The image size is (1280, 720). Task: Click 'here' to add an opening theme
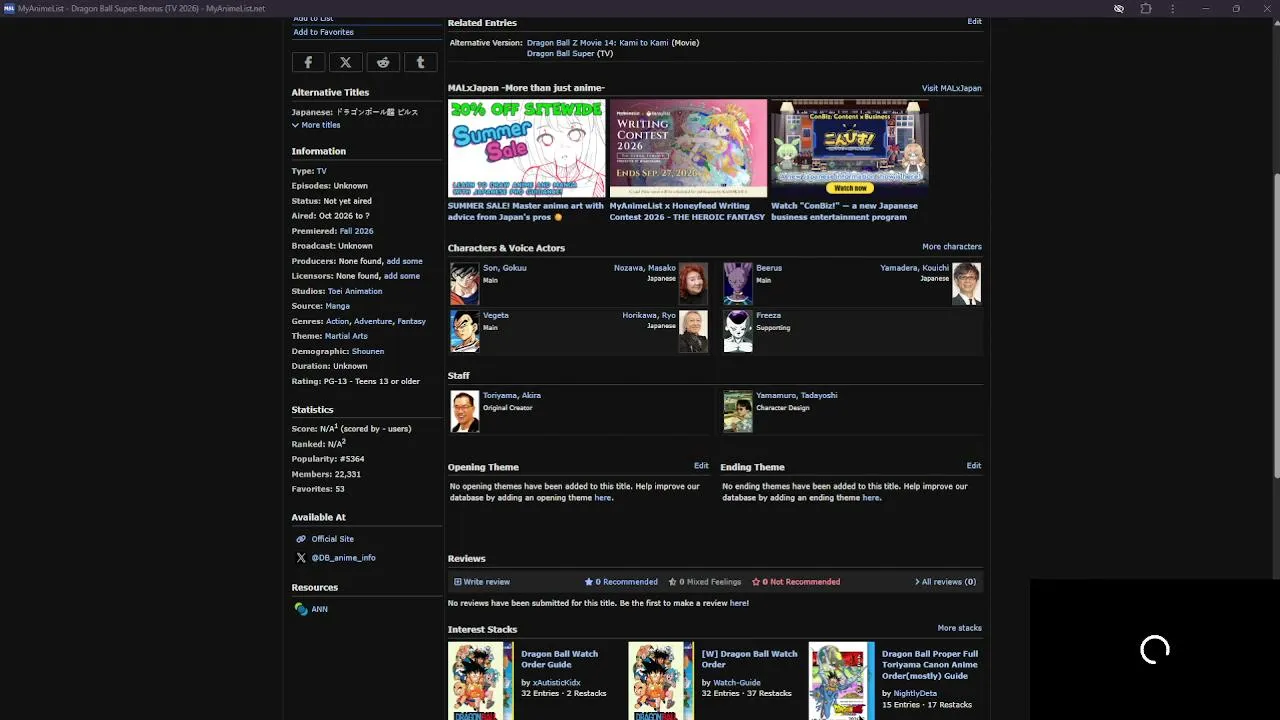[x=603, y=498]
